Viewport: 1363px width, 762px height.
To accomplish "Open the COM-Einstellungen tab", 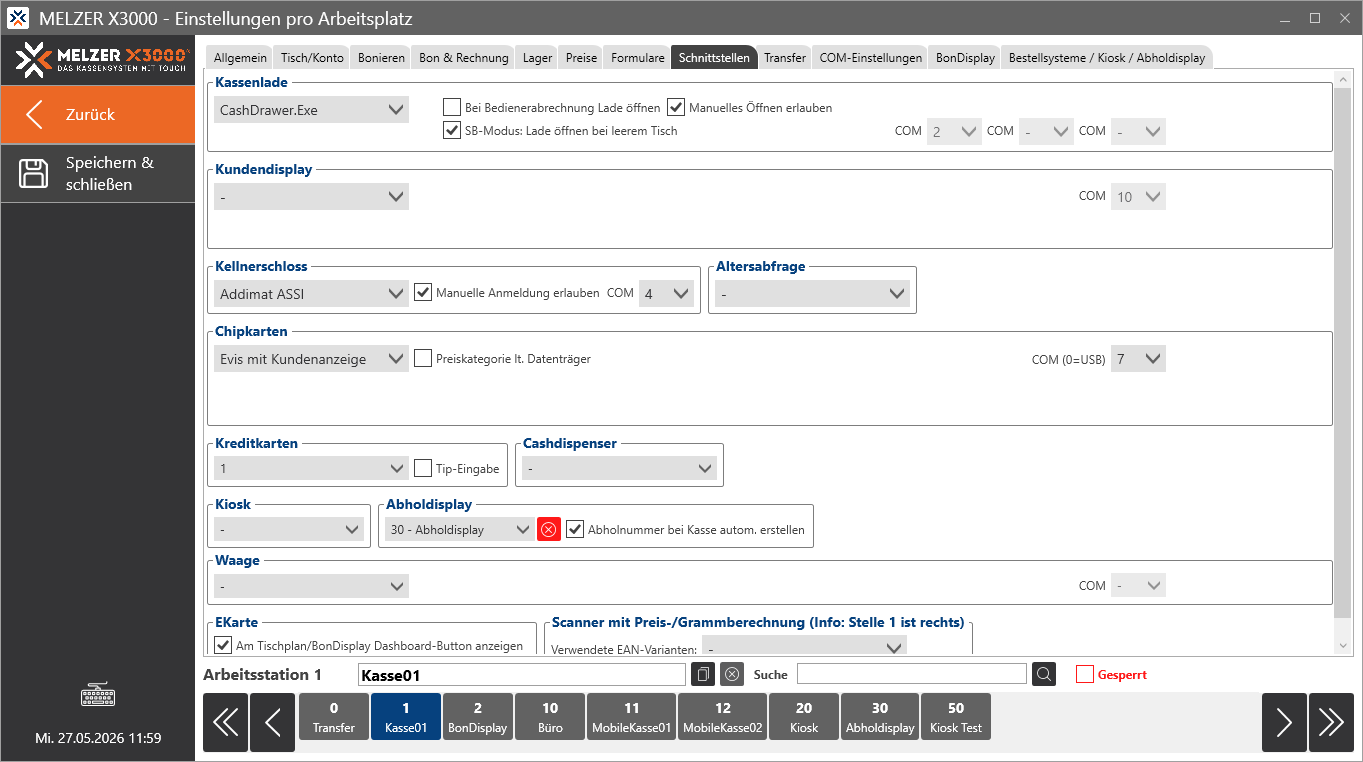I will [871, 58].
